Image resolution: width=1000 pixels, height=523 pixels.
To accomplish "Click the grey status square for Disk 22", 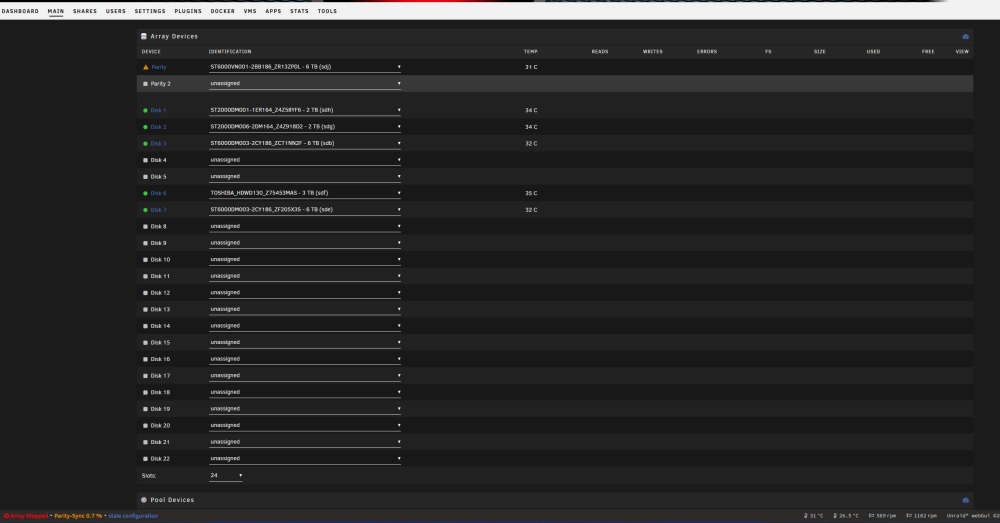I will [145, 459].
